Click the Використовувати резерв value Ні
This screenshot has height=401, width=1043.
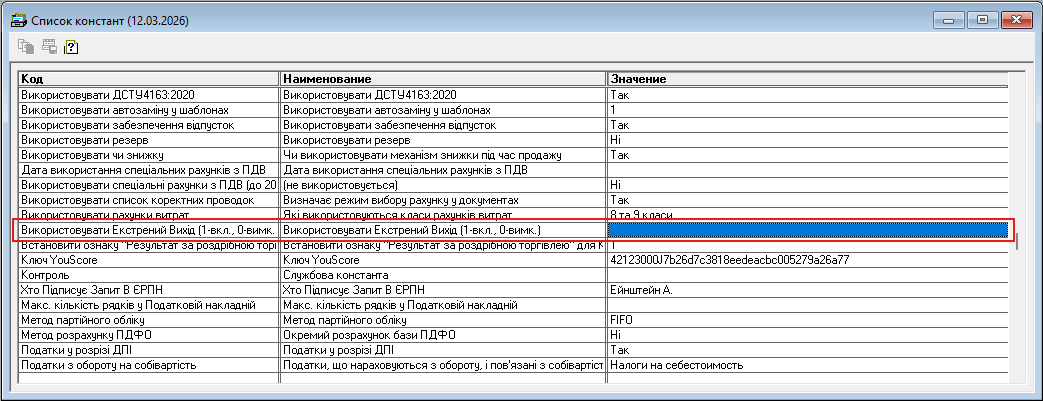806,140
